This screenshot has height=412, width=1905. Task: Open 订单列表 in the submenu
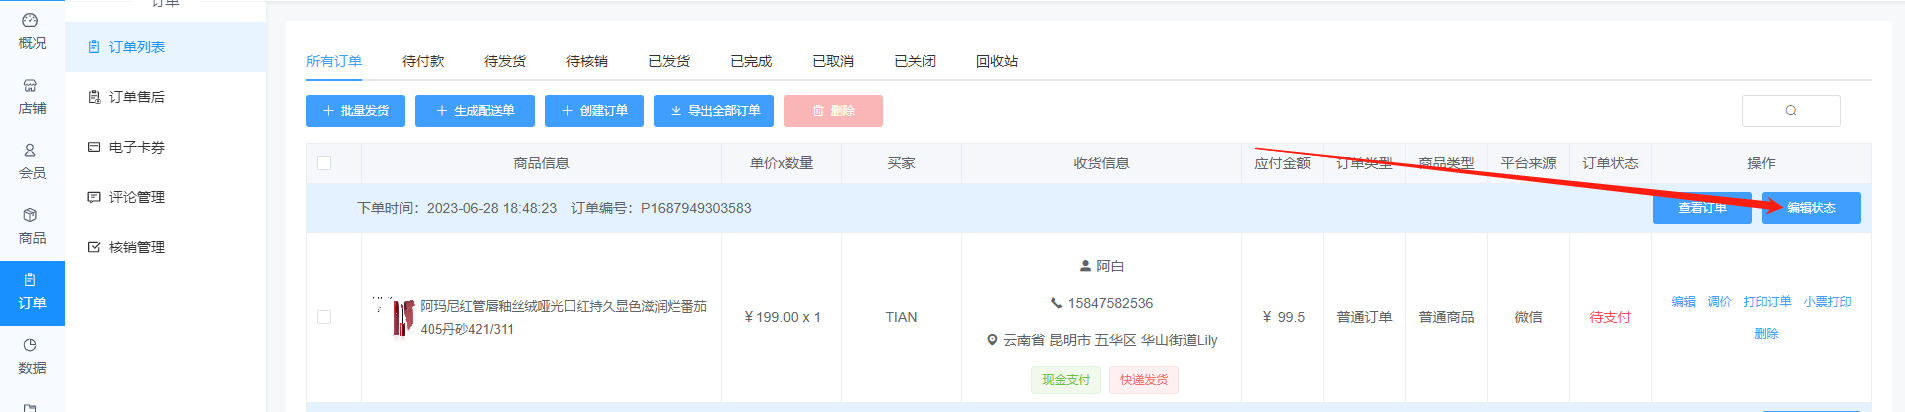coord(165,47)
